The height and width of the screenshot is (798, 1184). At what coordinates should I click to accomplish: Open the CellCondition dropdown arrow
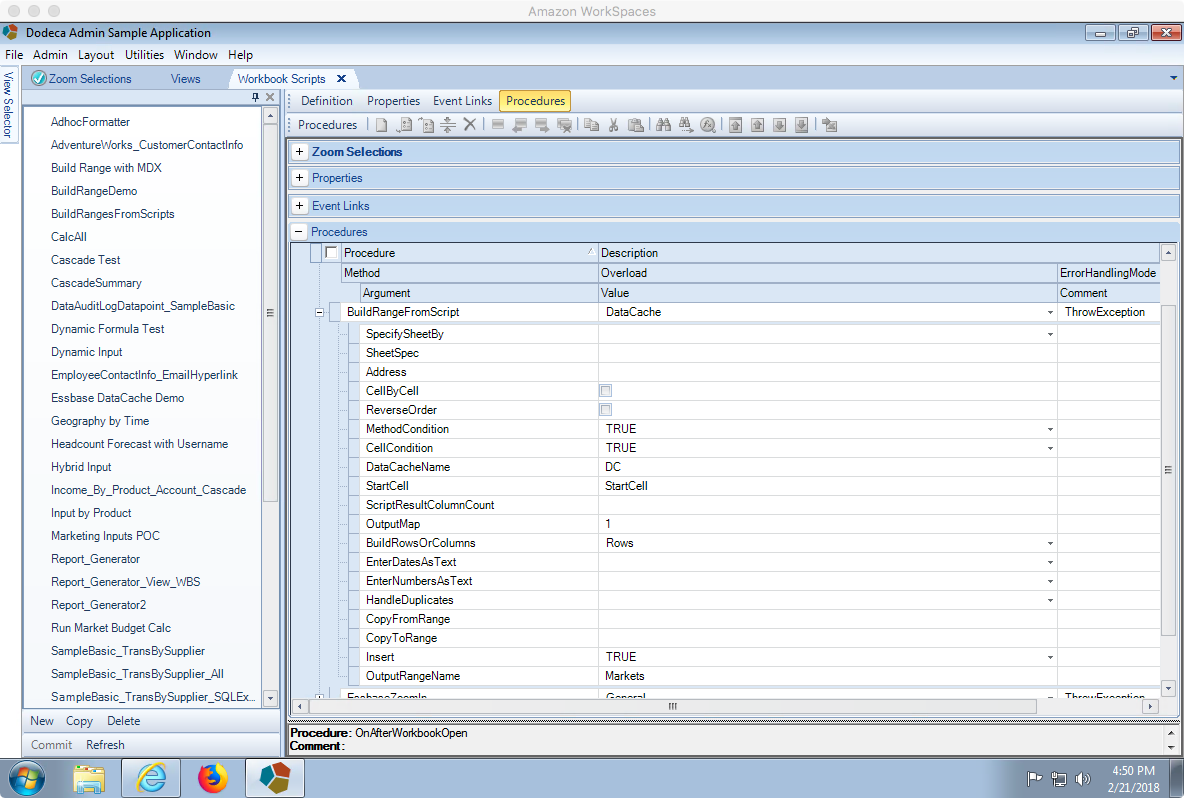[1050, 448]
